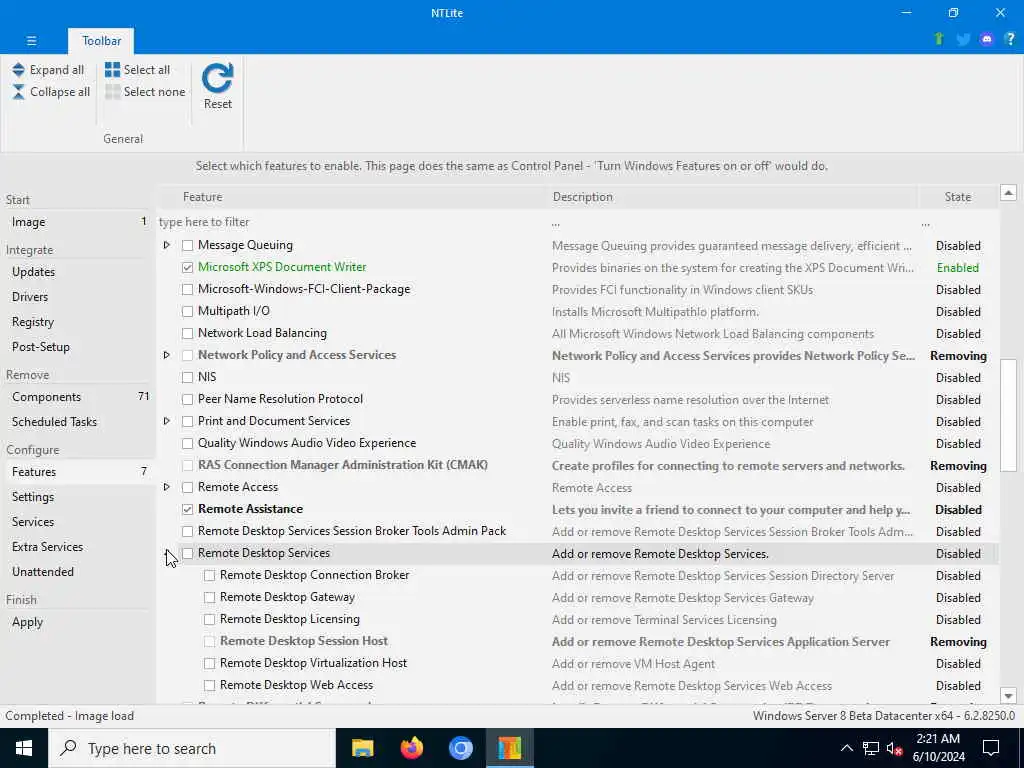
Task: Show hidden tray icons chevron
Action: [x=846, y=748]
